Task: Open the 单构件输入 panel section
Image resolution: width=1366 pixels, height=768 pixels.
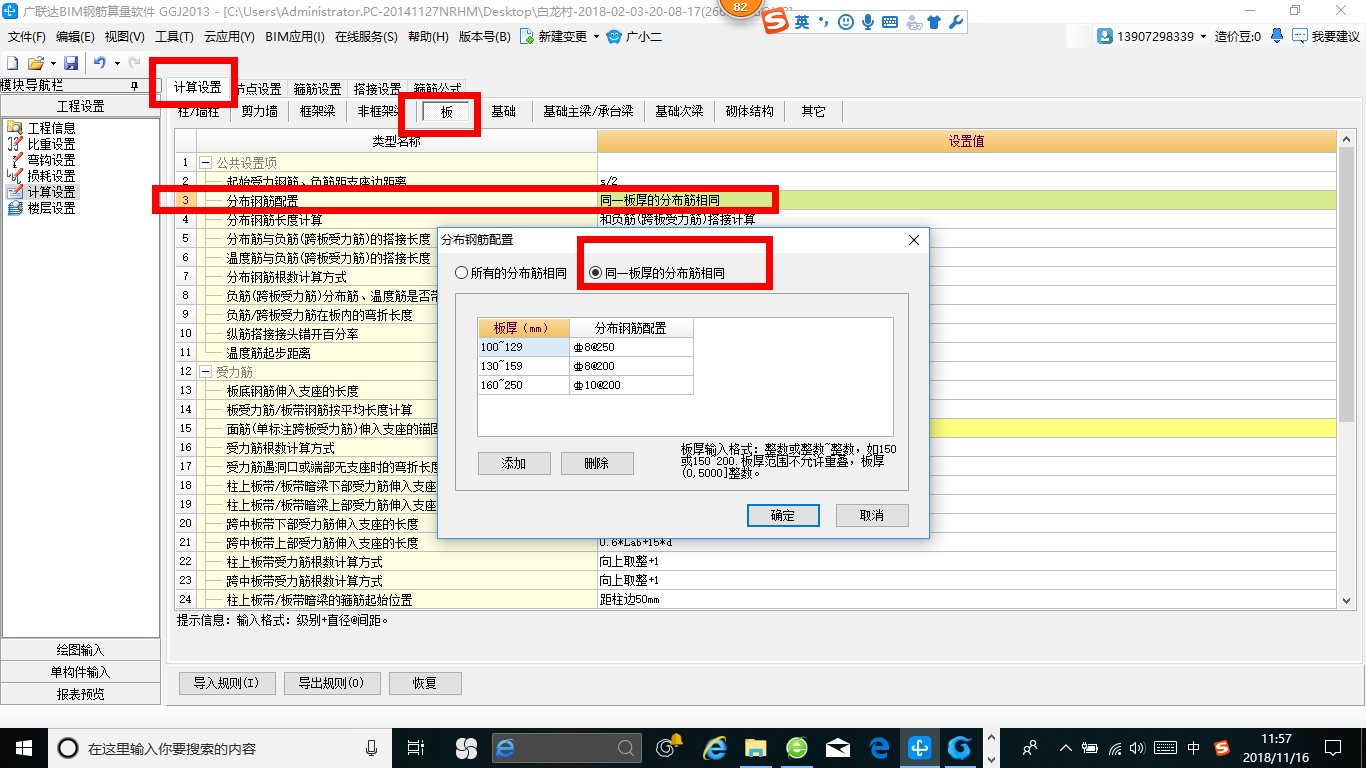Action: pyautogui.click(x=80, y=672)
